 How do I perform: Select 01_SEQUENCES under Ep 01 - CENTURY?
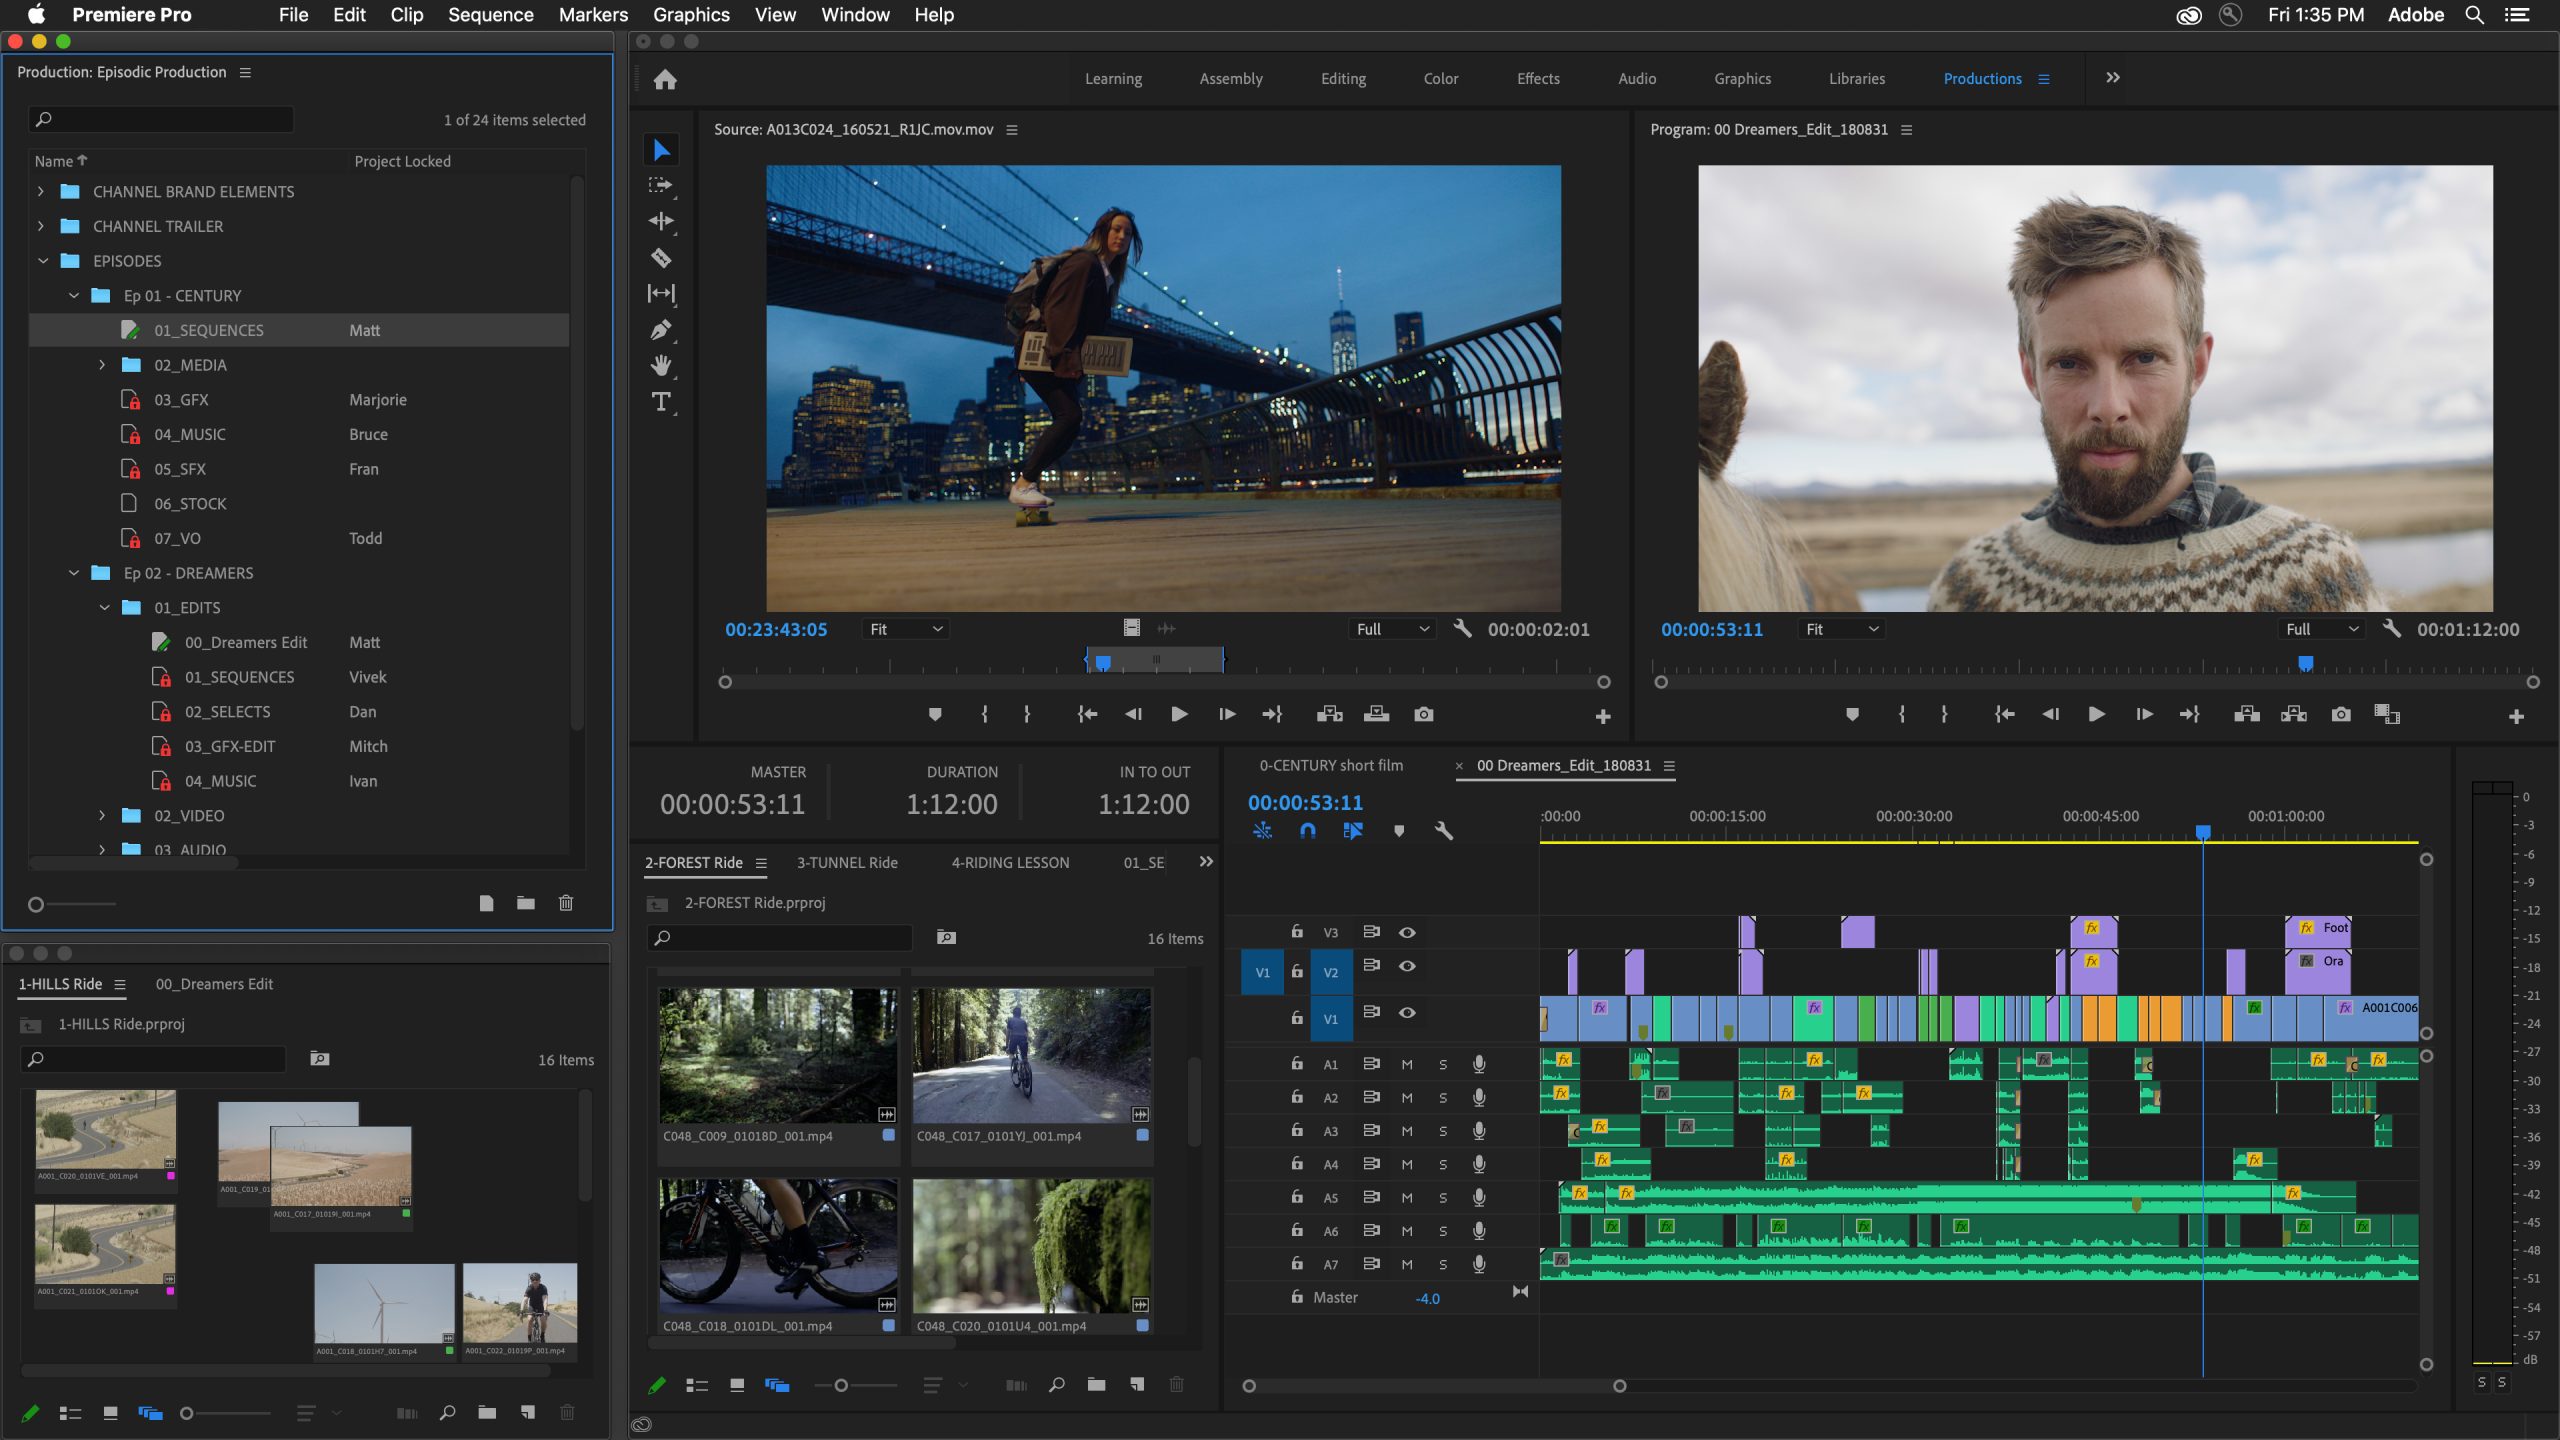207,329
